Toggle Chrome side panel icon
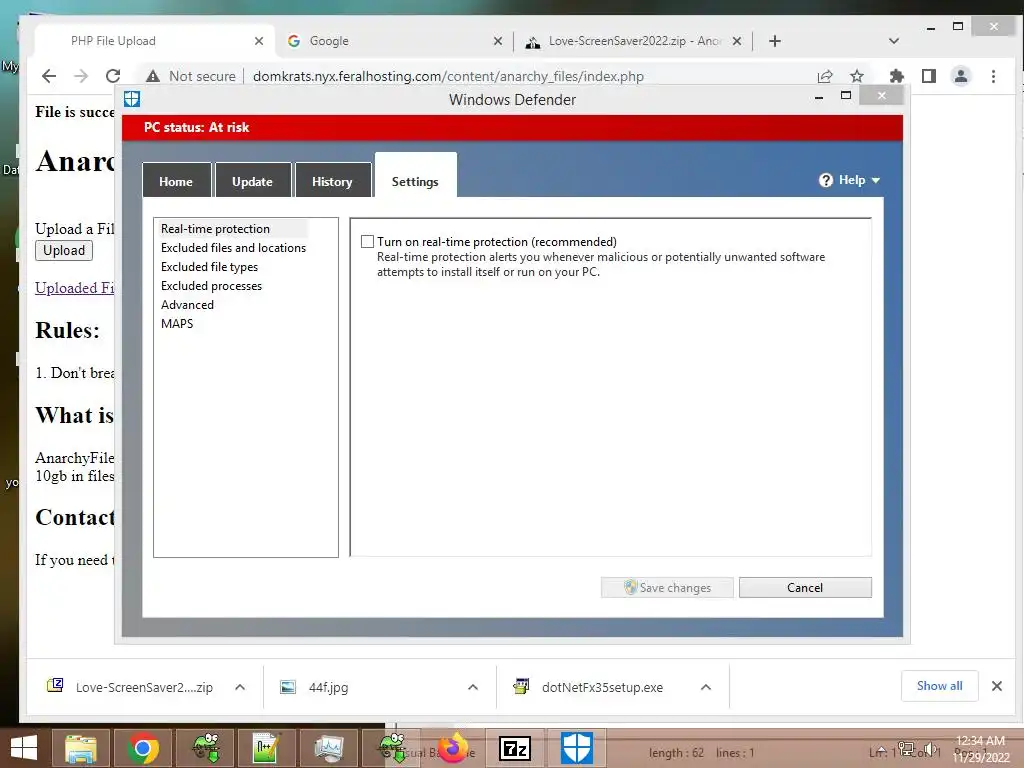 pos(929,76)
